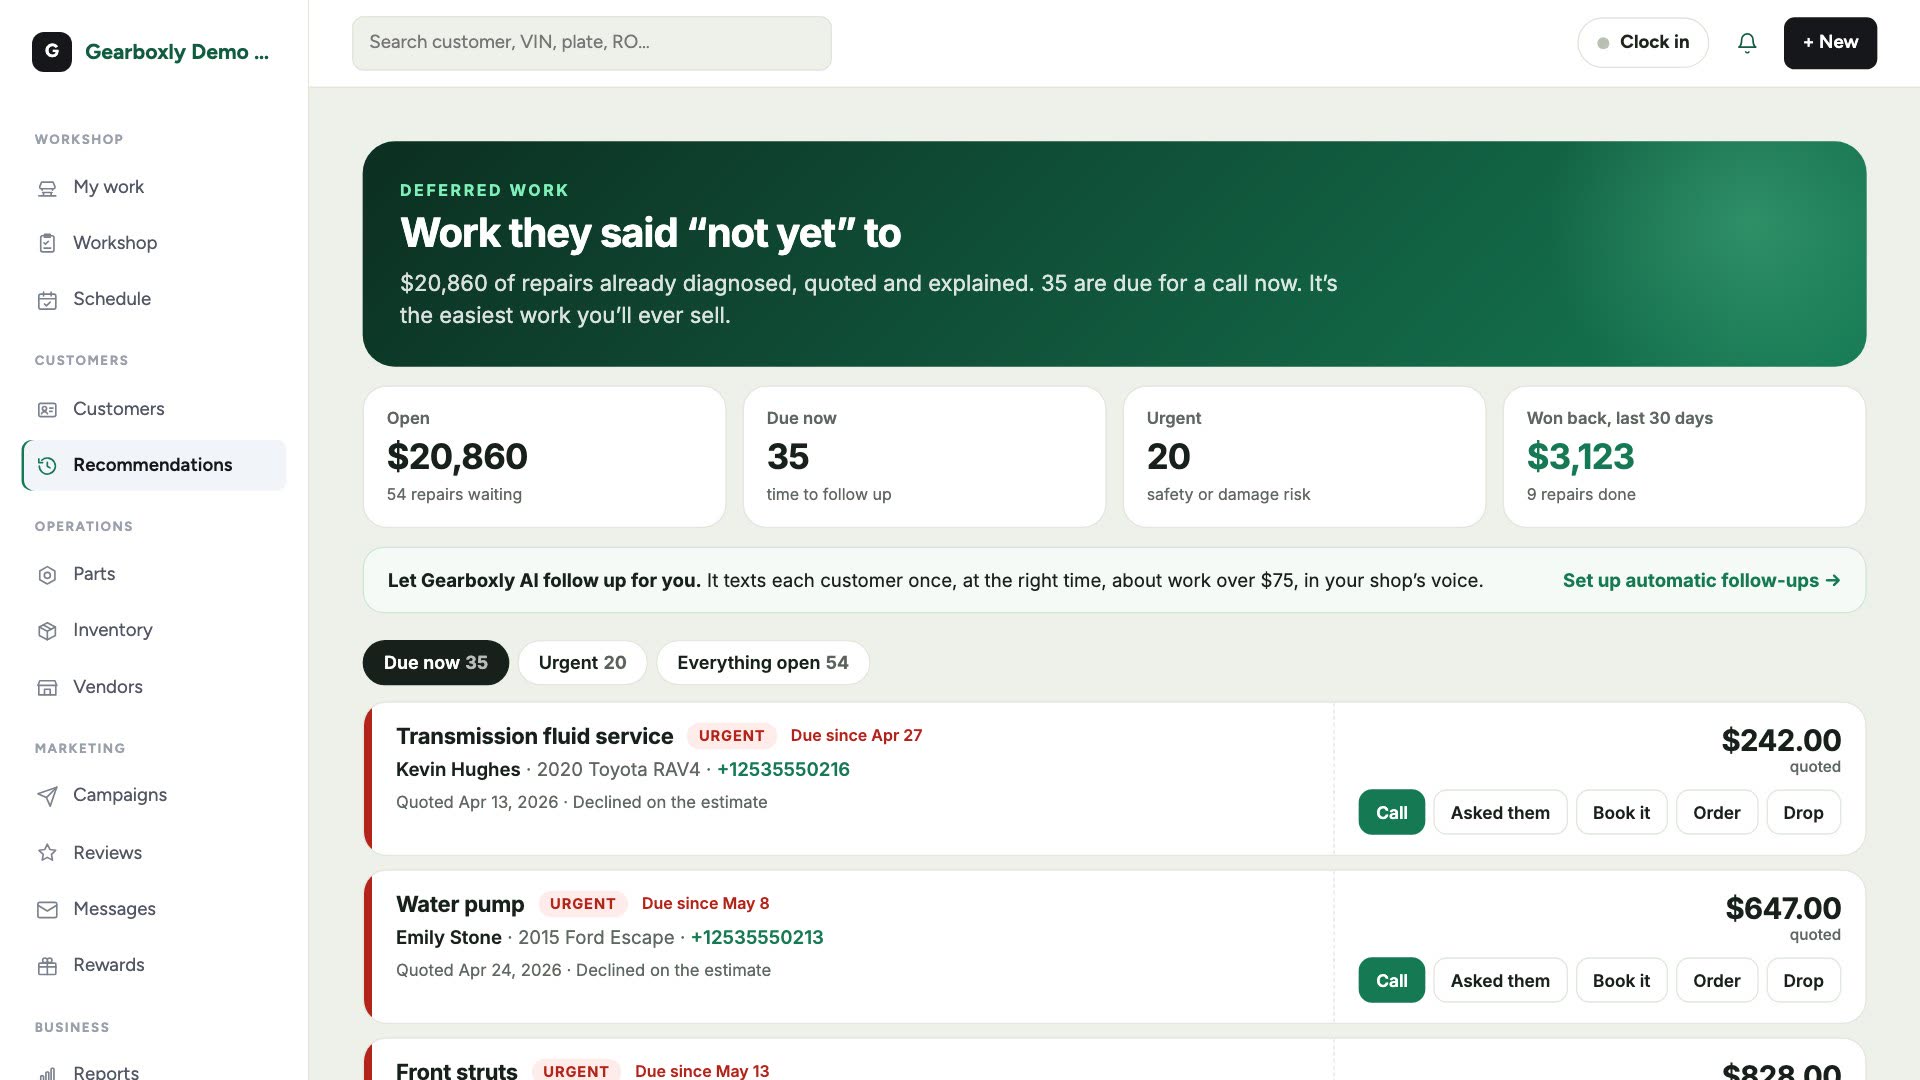Screen dimensions: 1920x1080
Task: Switch to the Urgent 20 tab
Action: click(x=582, y=663)
